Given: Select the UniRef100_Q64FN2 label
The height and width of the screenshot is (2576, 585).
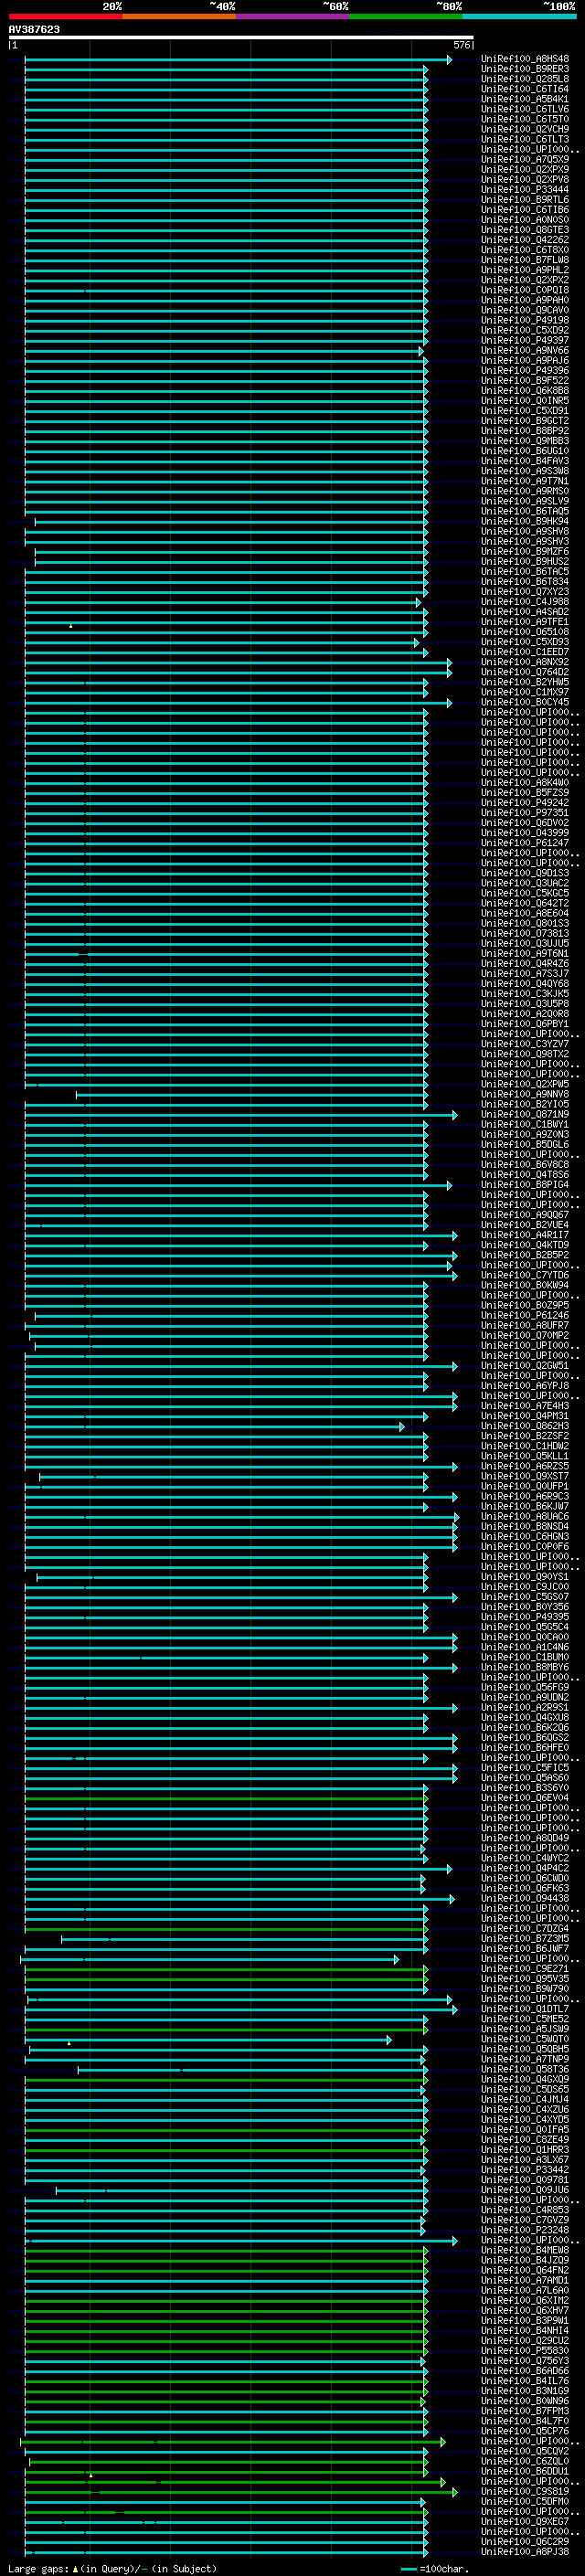Looking at the screenshot, I should click(525, 2270).
